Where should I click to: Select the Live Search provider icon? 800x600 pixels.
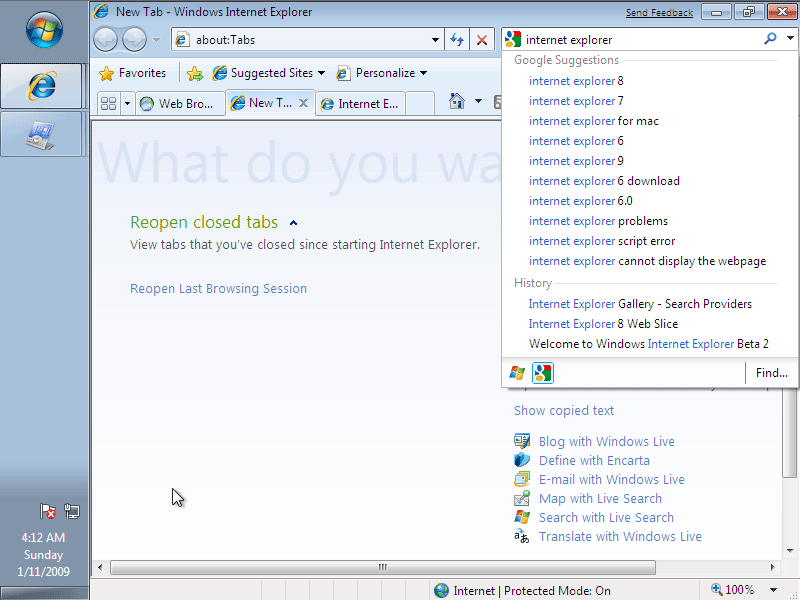pos(517,373)
